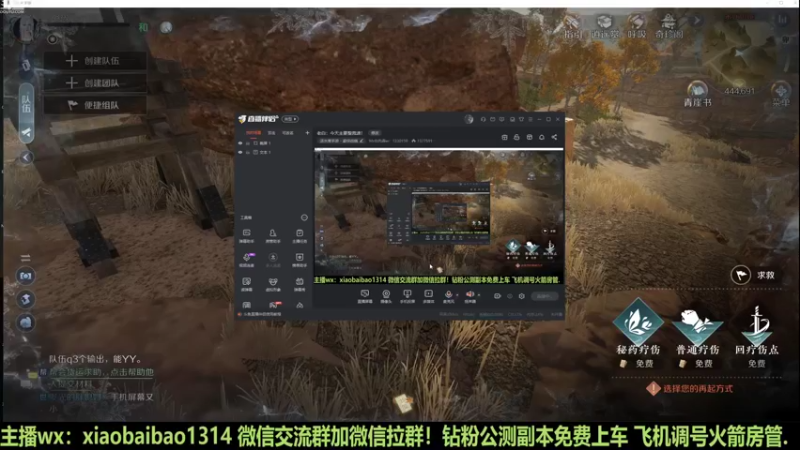Open the 奇珍阁 shop icon

click(x=669, y=27)
